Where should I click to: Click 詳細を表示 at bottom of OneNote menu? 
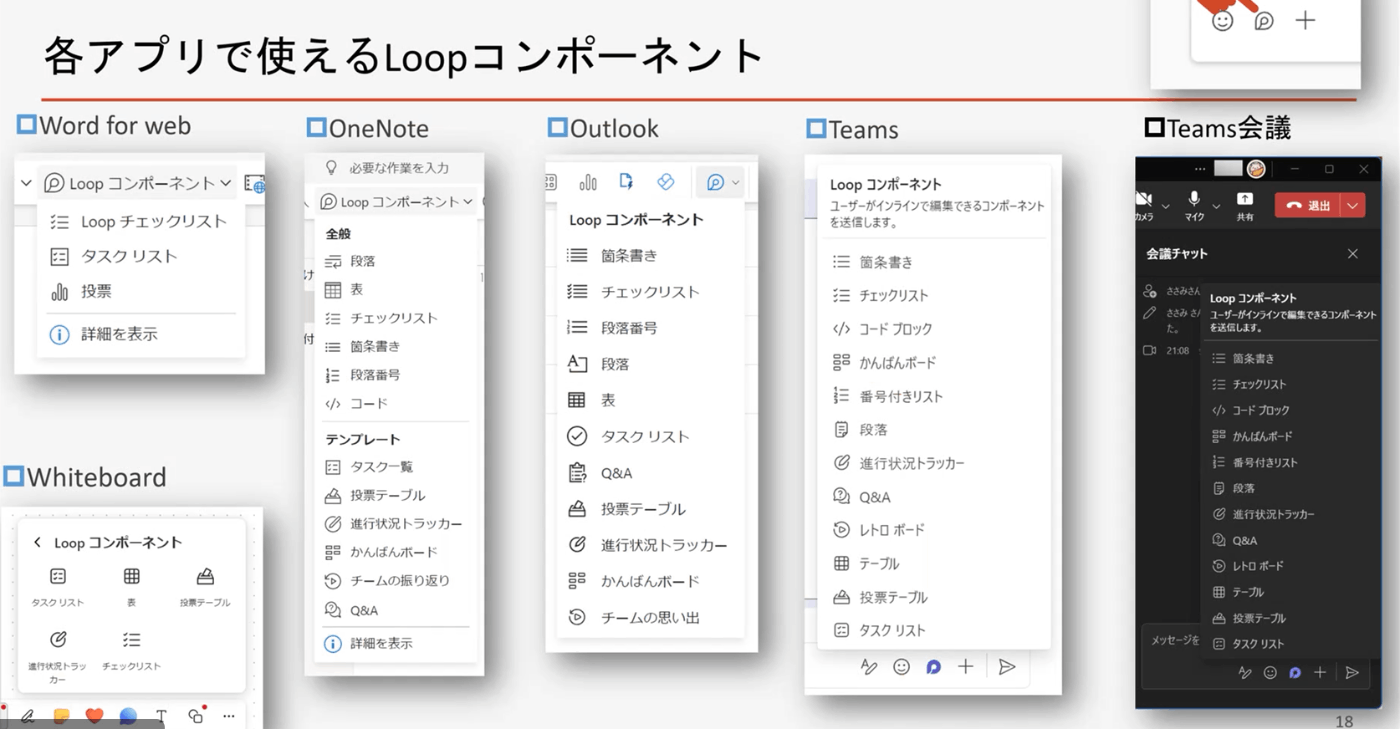(x=396, y=643)
